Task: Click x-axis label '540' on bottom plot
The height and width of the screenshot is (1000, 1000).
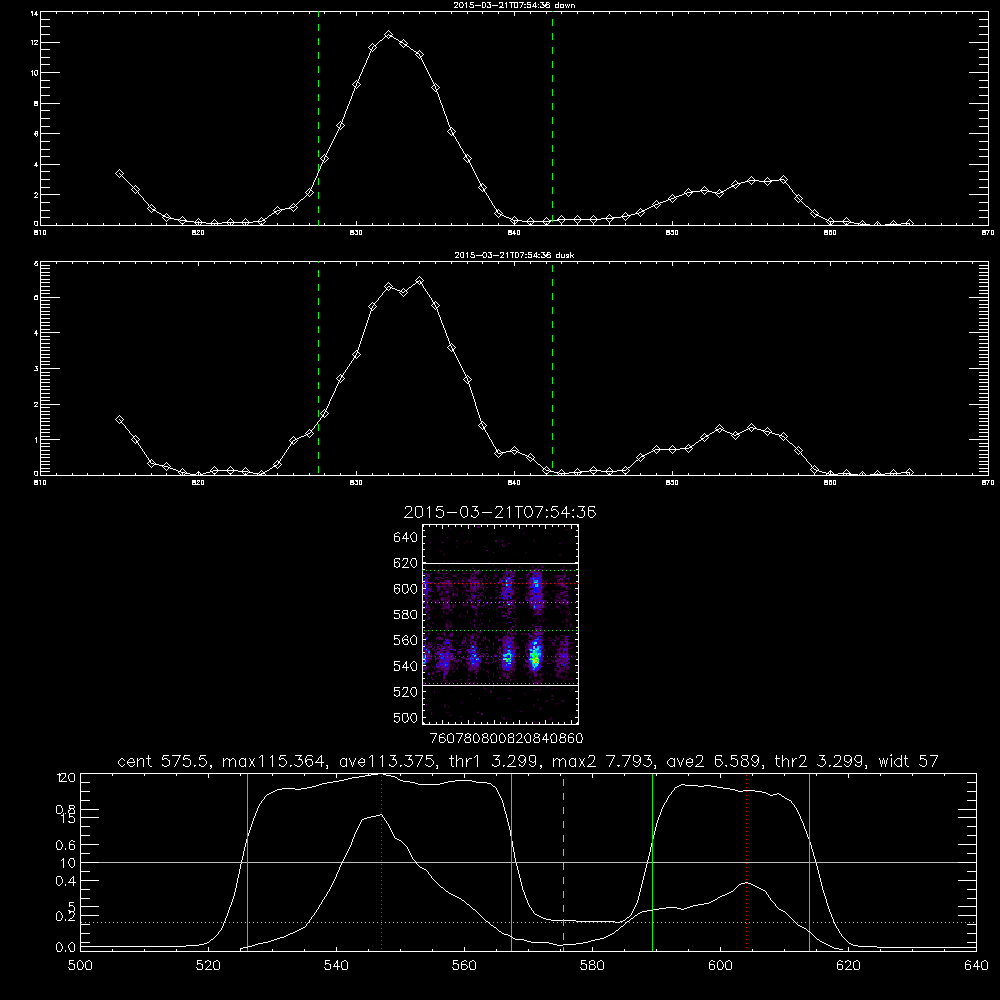Action: tap(336, 966)
